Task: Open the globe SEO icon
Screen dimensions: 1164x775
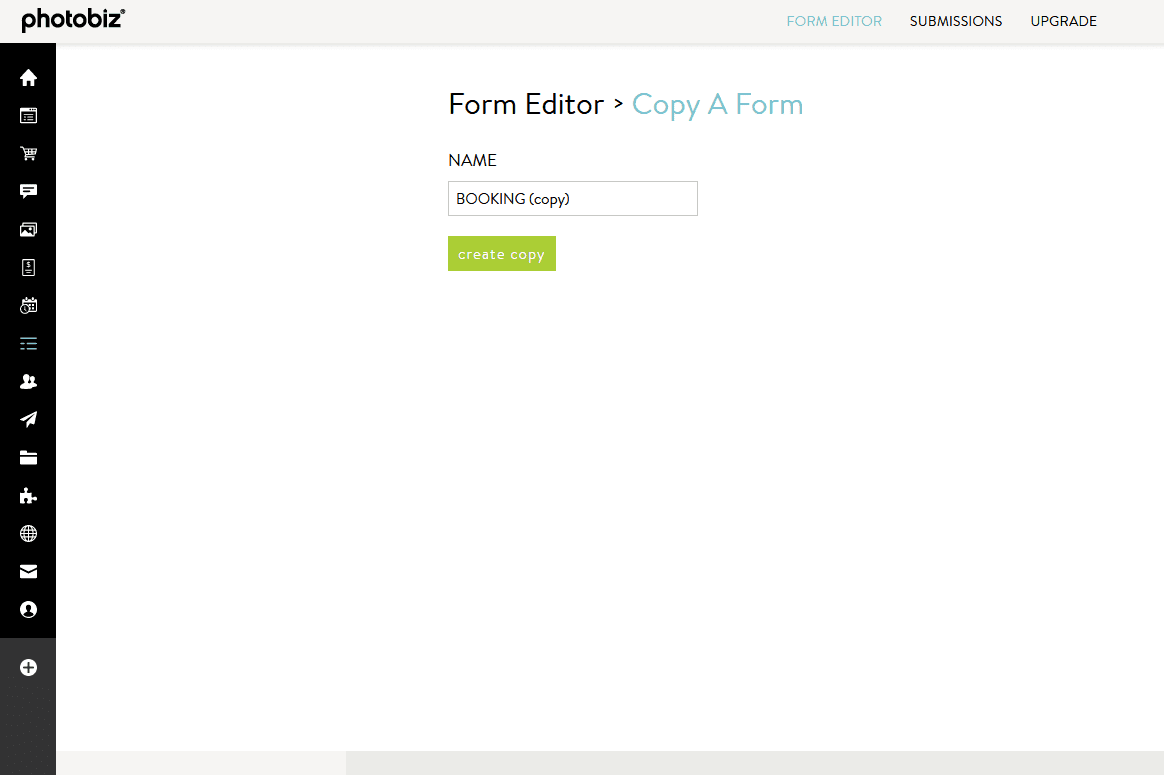Action: [x=28, y=533]
